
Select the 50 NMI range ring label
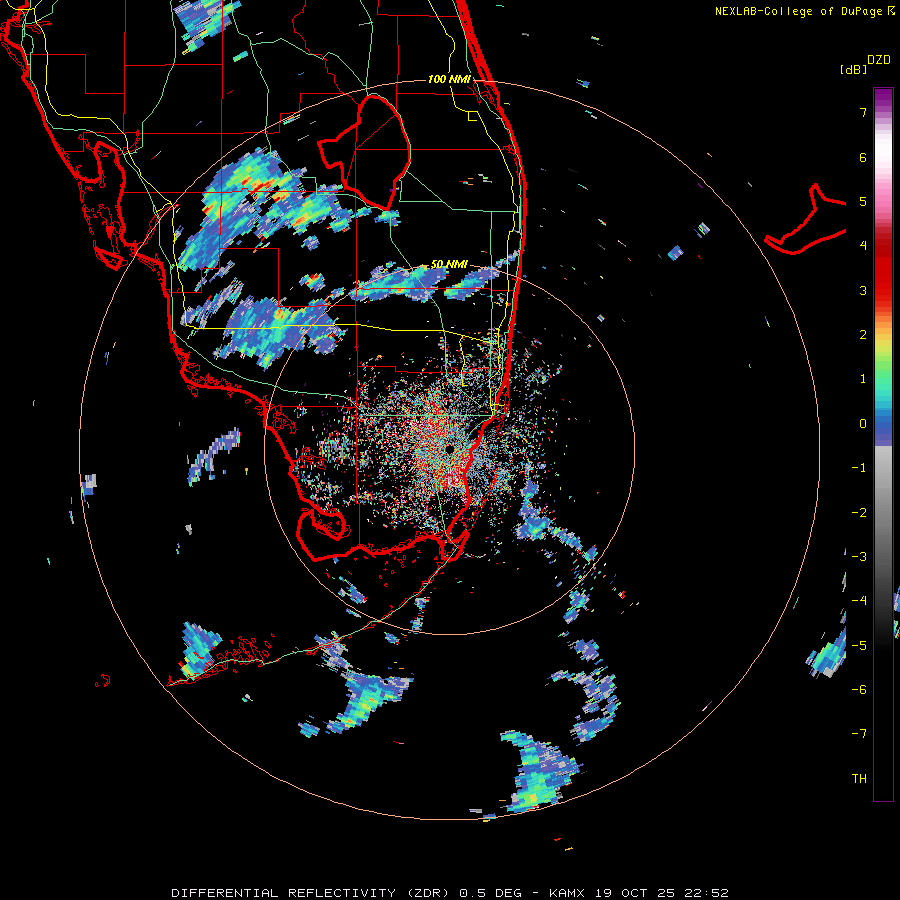(449, 264)
